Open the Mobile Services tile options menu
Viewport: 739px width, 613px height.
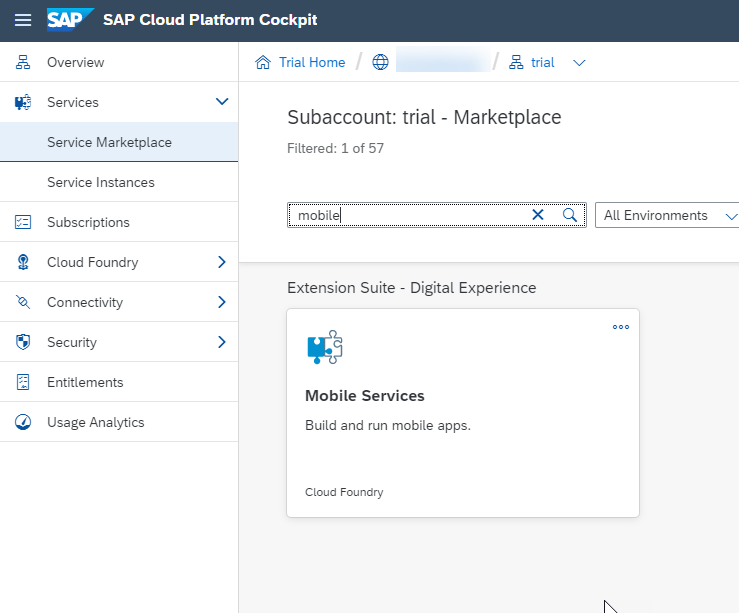pyautogui.click(x=621, y=327)
